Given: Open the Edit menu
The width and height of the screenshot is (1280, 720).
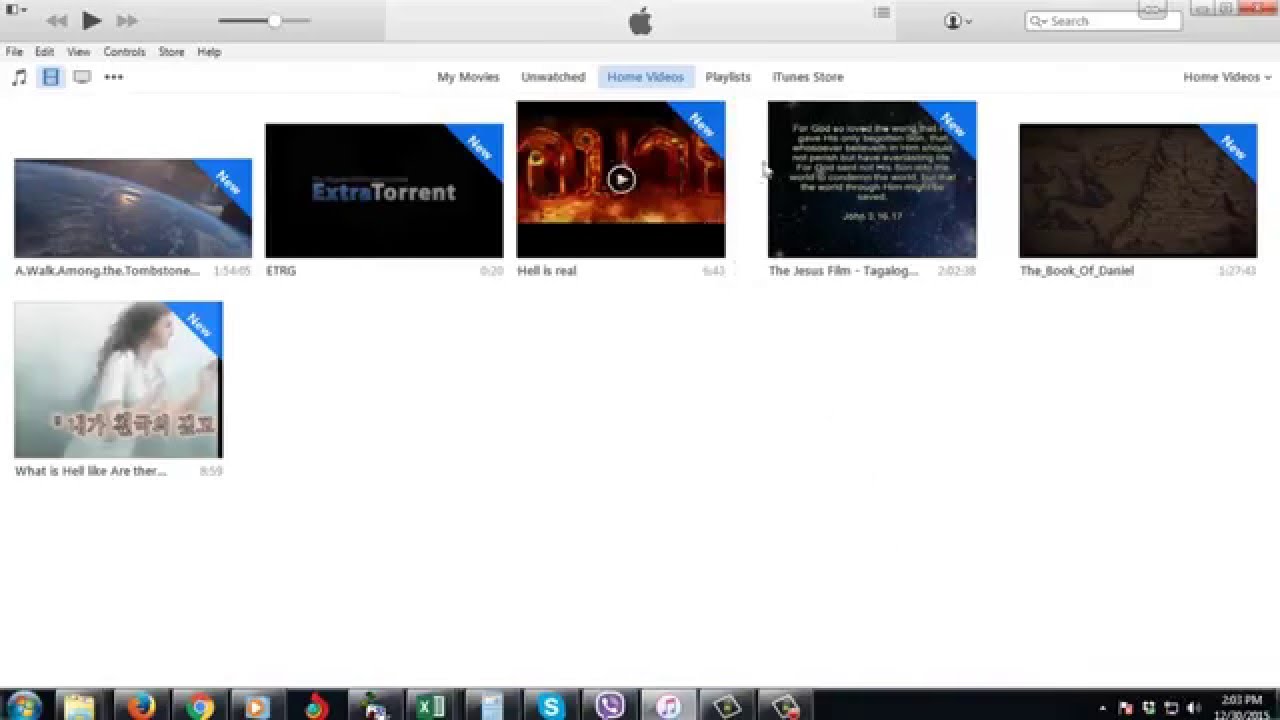Looking at the screenshot, I should click(45, 52).
